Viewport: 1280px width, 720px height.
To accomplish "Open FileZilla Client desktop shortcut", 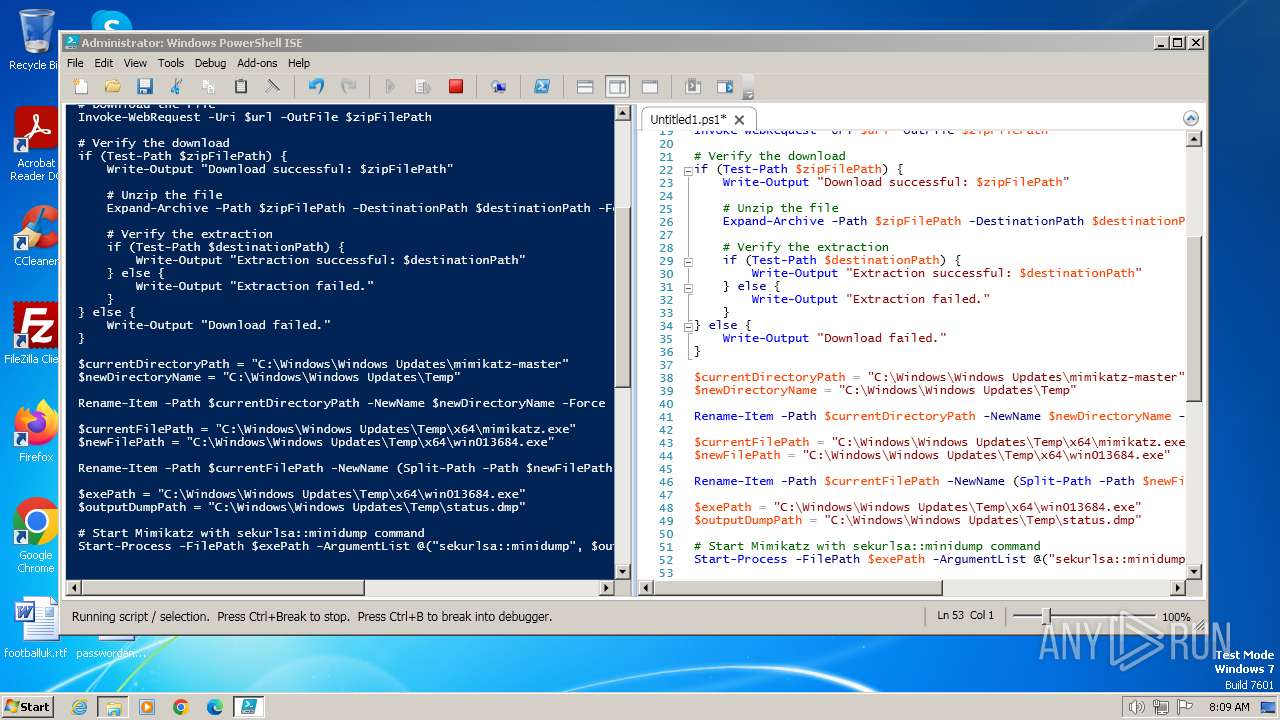I will pyautogui.click(x=34, y=334).
